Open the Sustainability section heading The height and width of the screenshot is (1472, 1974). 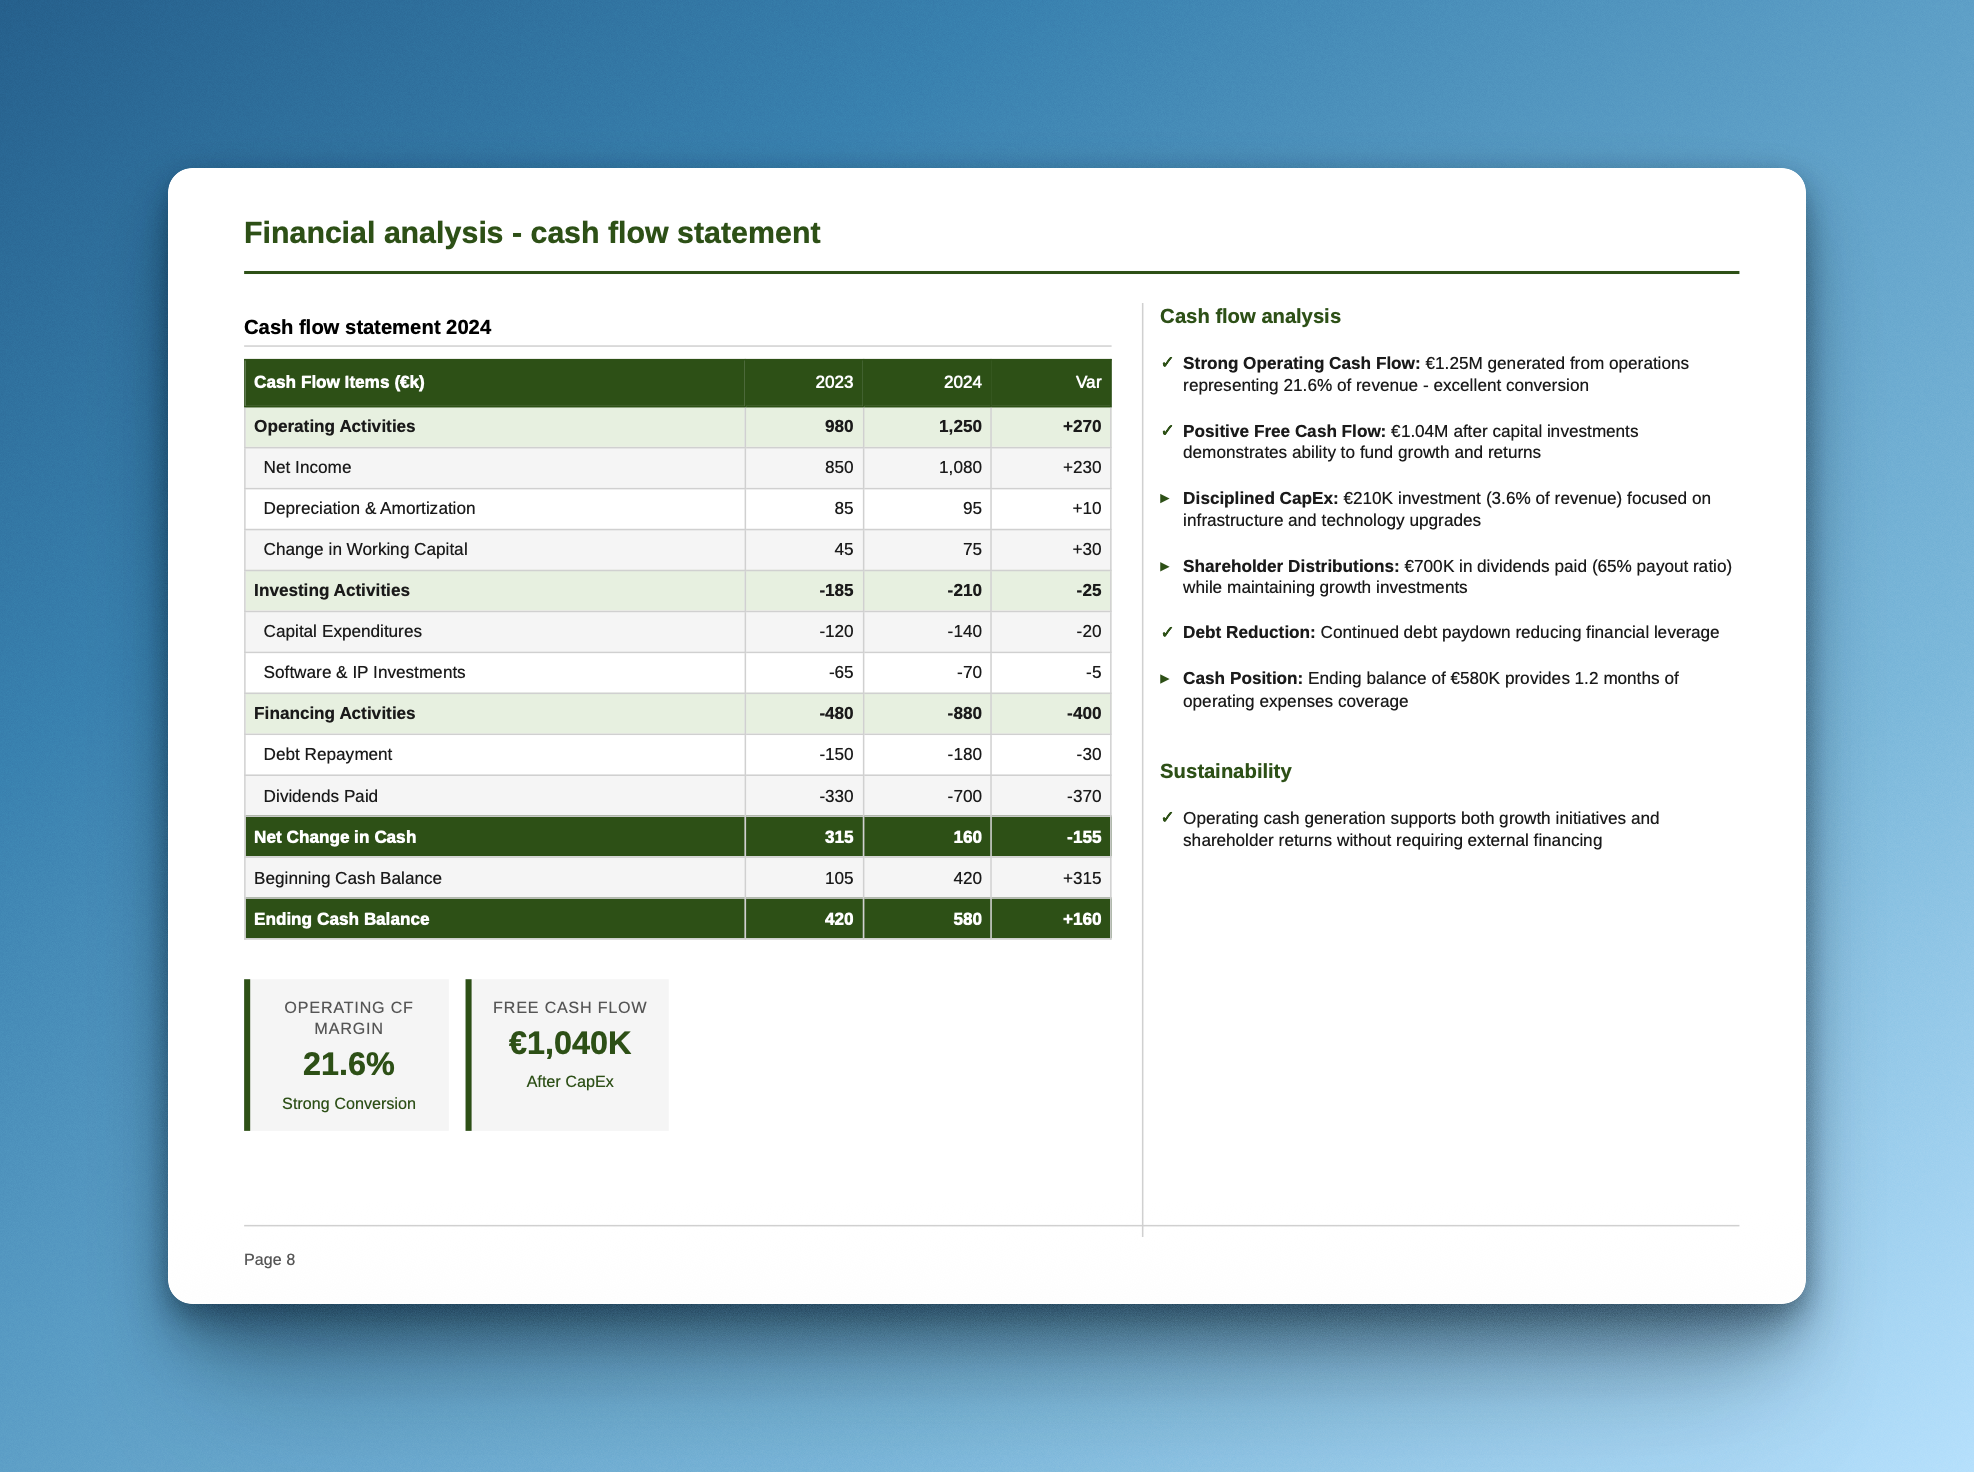pyautogui.click(x=1226, y=771)
